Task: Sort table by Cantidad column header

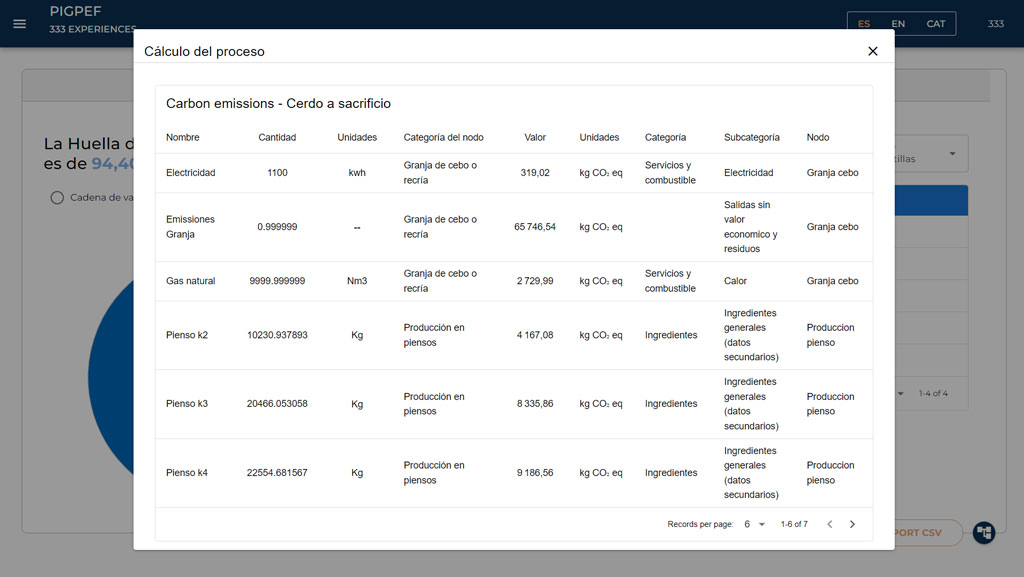Action: [277, 137]
